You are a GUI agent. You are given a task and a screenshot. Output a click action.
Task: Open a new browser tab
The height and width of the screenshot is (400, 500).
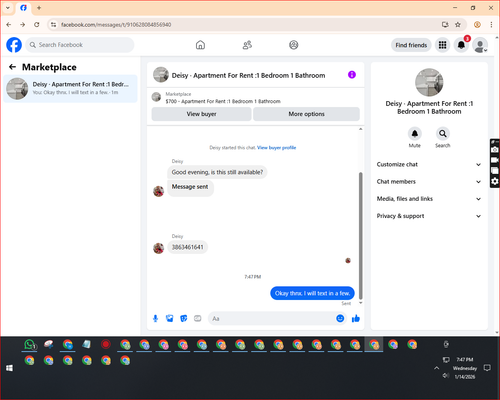click(39, 8)
